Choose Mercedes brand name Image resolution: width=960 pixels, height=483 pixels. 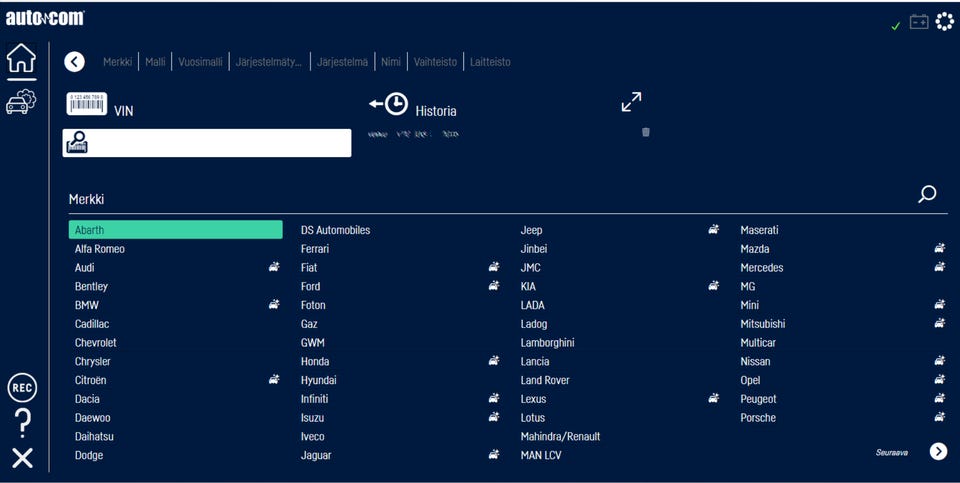762,267
